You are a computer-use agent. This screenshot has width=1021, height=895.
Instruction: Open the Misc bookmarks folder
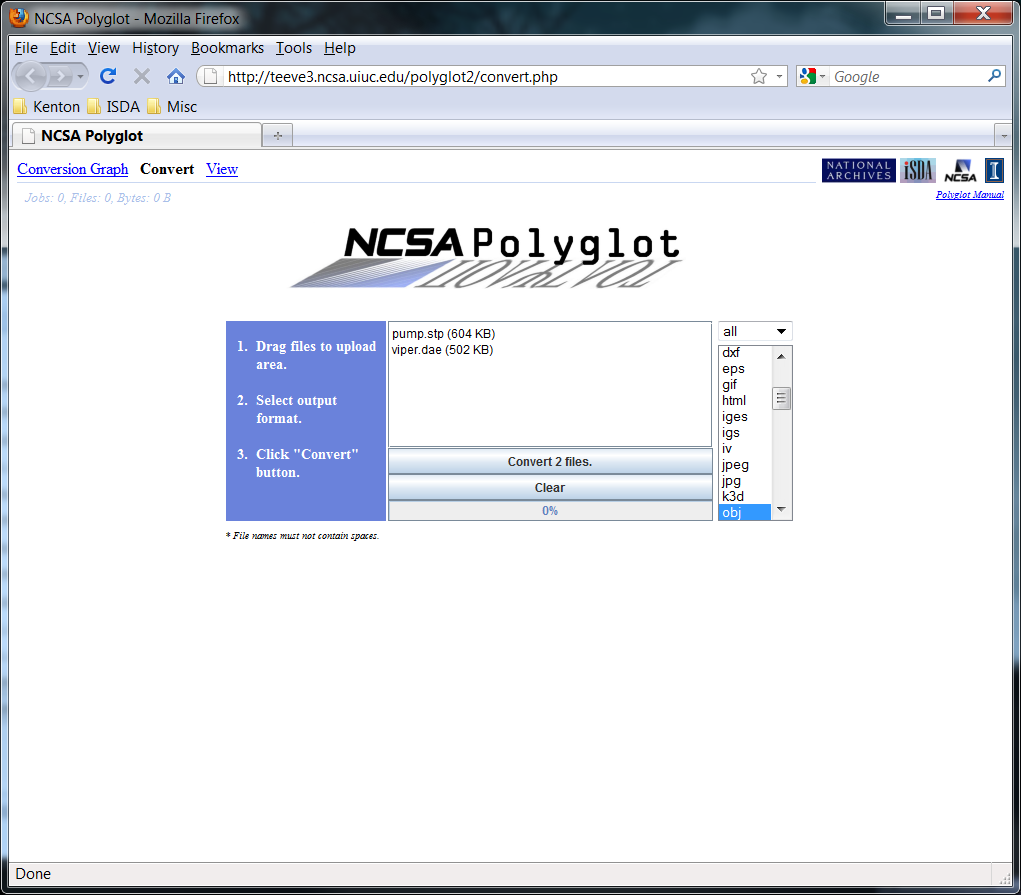pos(172,106)
